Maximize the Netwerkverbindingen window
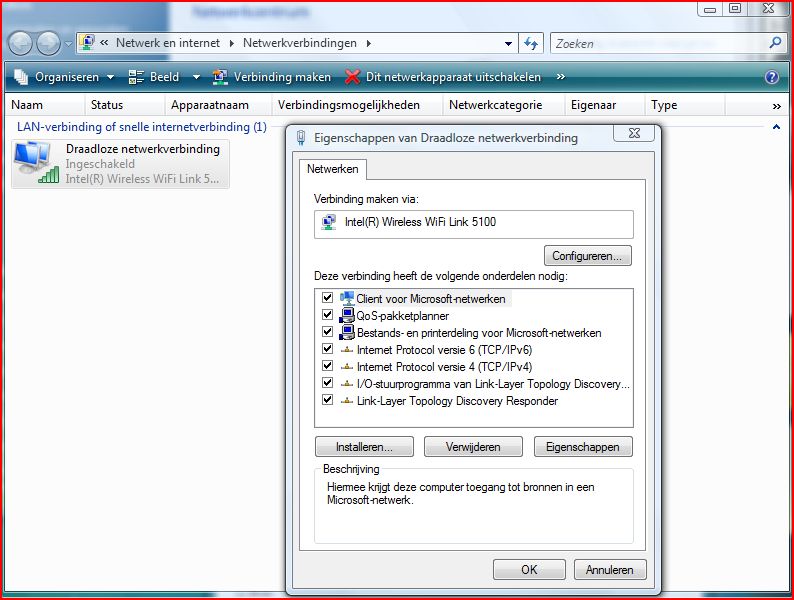794x600 pixels. (x=735, y=8)
